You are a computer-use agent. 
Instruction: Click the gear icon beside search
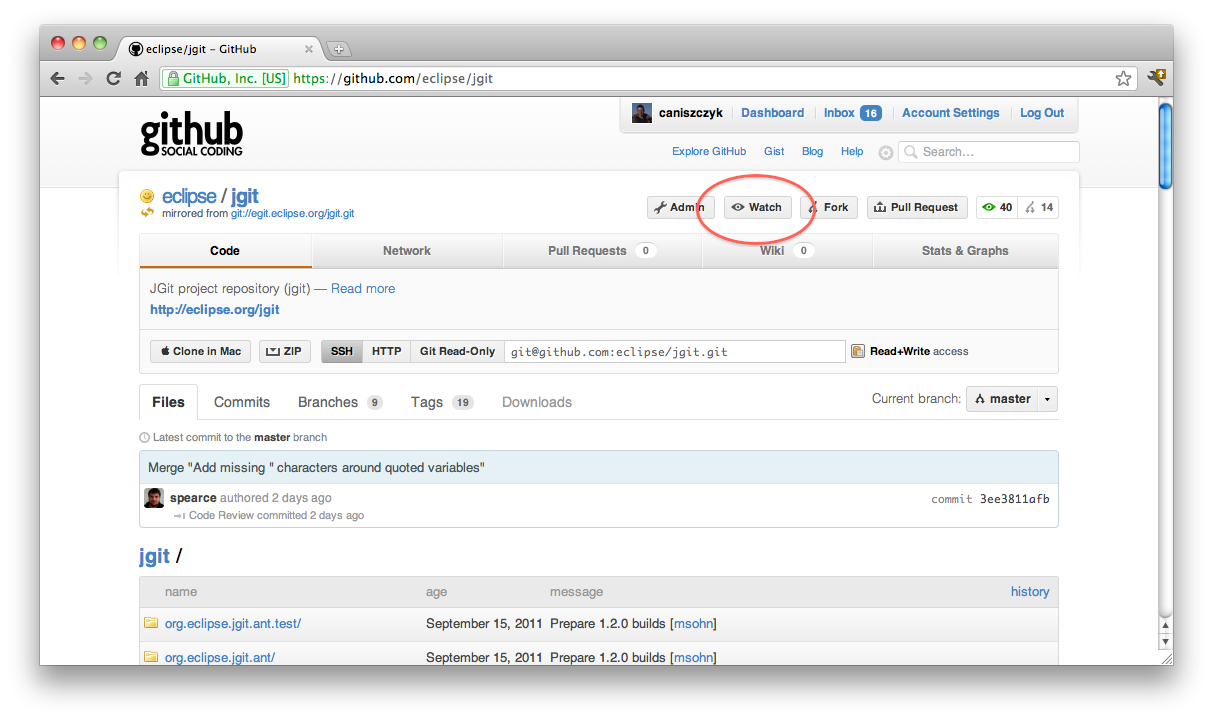[885, 153]
